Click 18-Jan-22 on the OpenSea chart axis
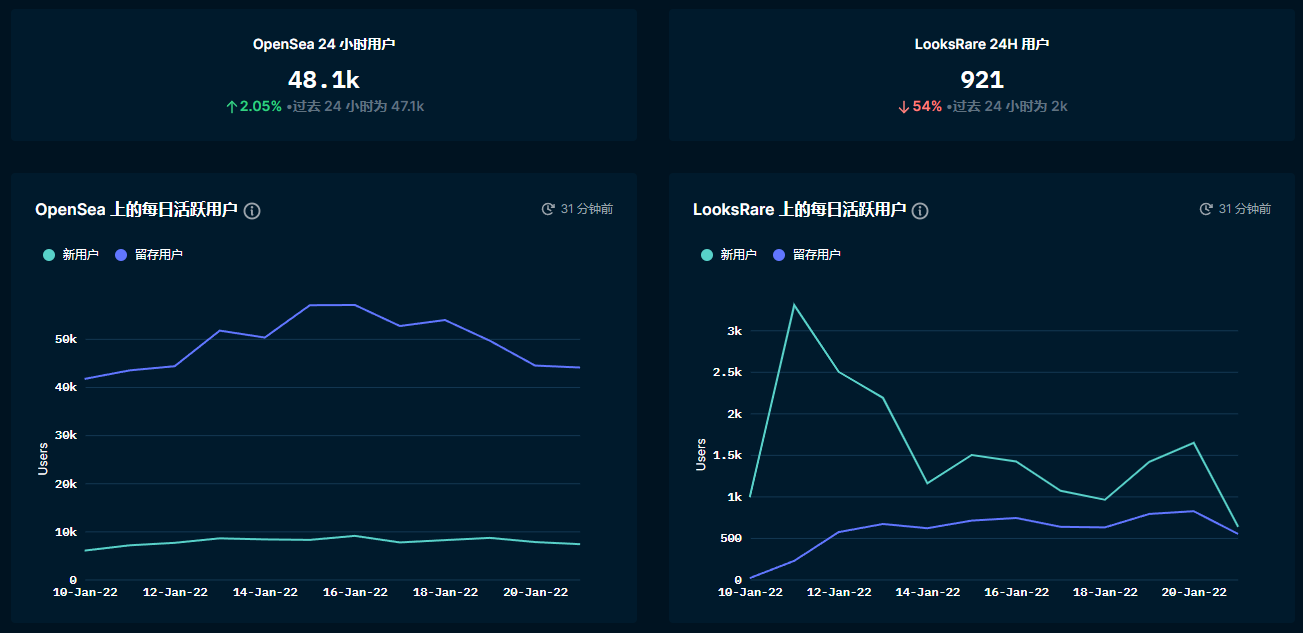This screenshot has width=1303, height=633. click(x=445, y=592)
